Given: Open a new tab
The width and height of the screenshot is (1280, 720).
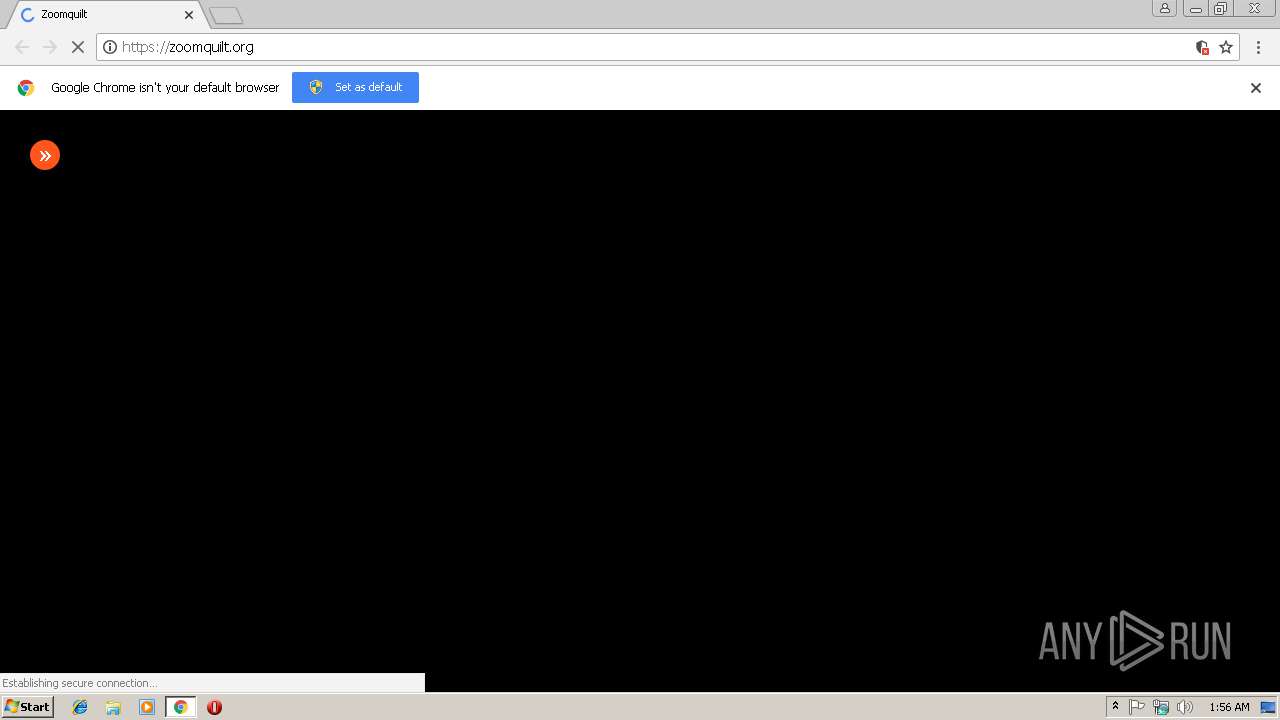Looking at the screenshot, I should tap(226, 16).
